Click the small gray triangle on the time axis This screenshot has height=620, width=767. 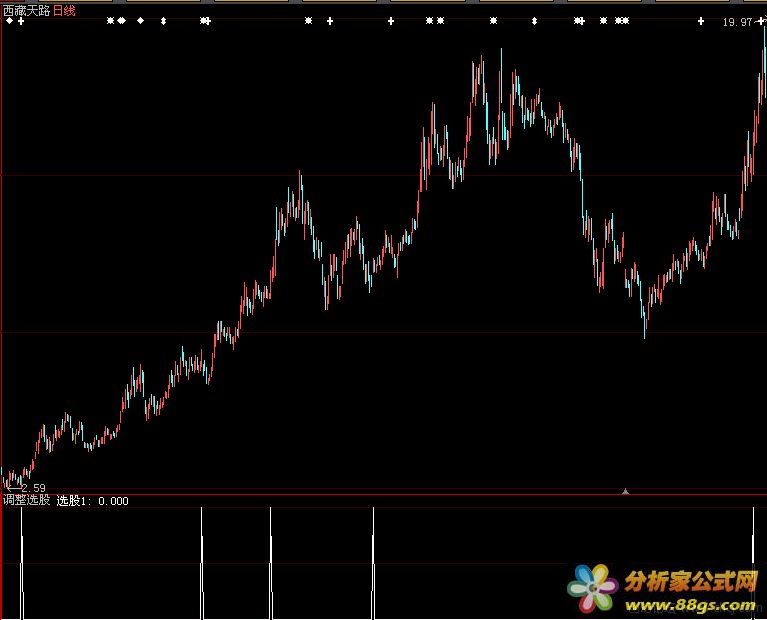[x=625, y=491]
